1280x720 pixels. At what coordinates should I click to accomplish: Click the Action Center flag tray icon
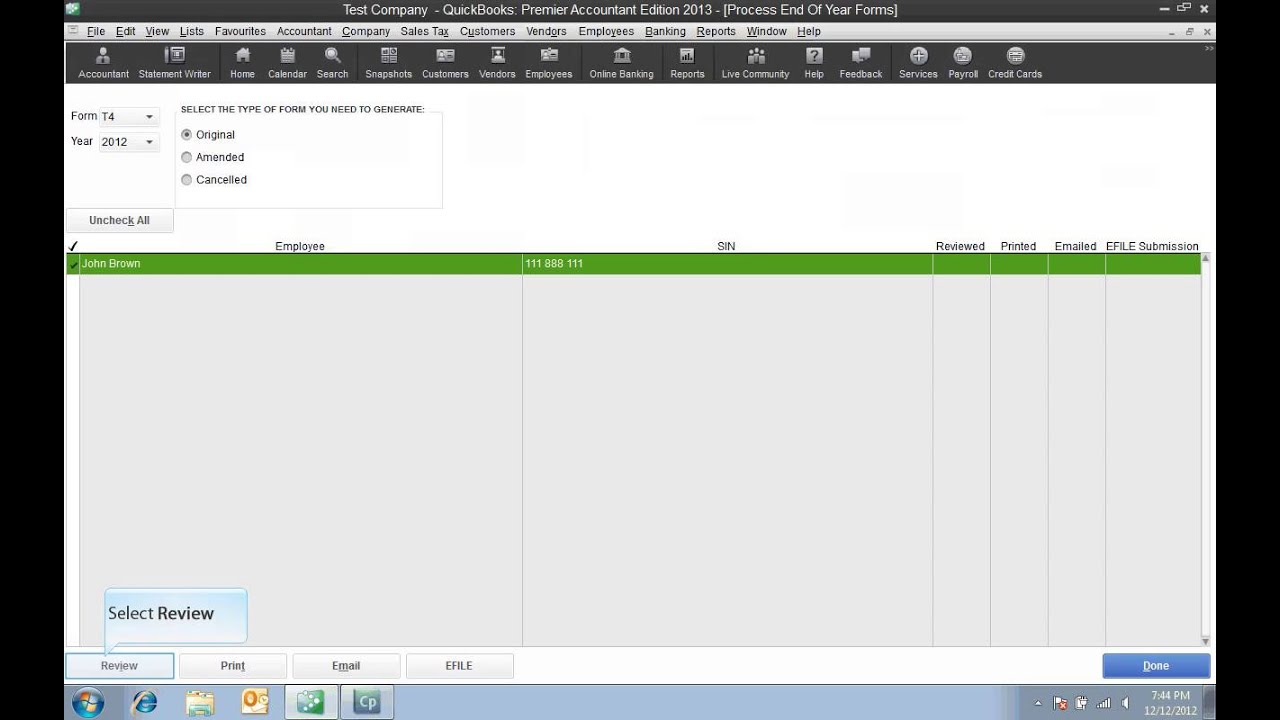[x=1060, y=703]
